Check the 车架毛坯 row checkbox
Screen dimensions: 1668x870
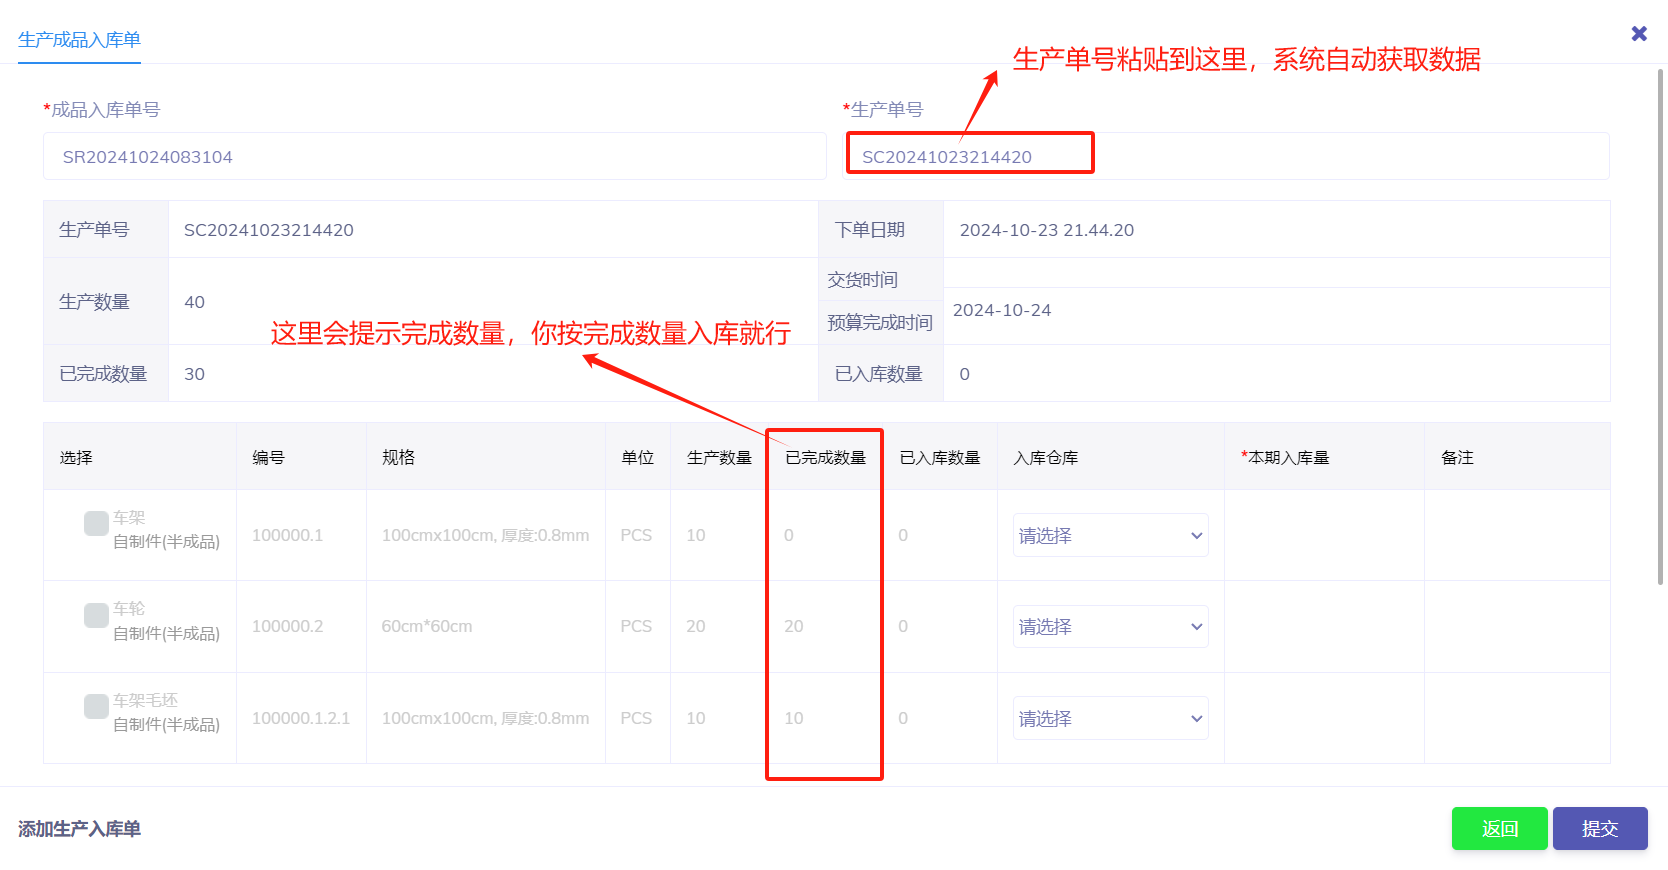click(96, 706)
